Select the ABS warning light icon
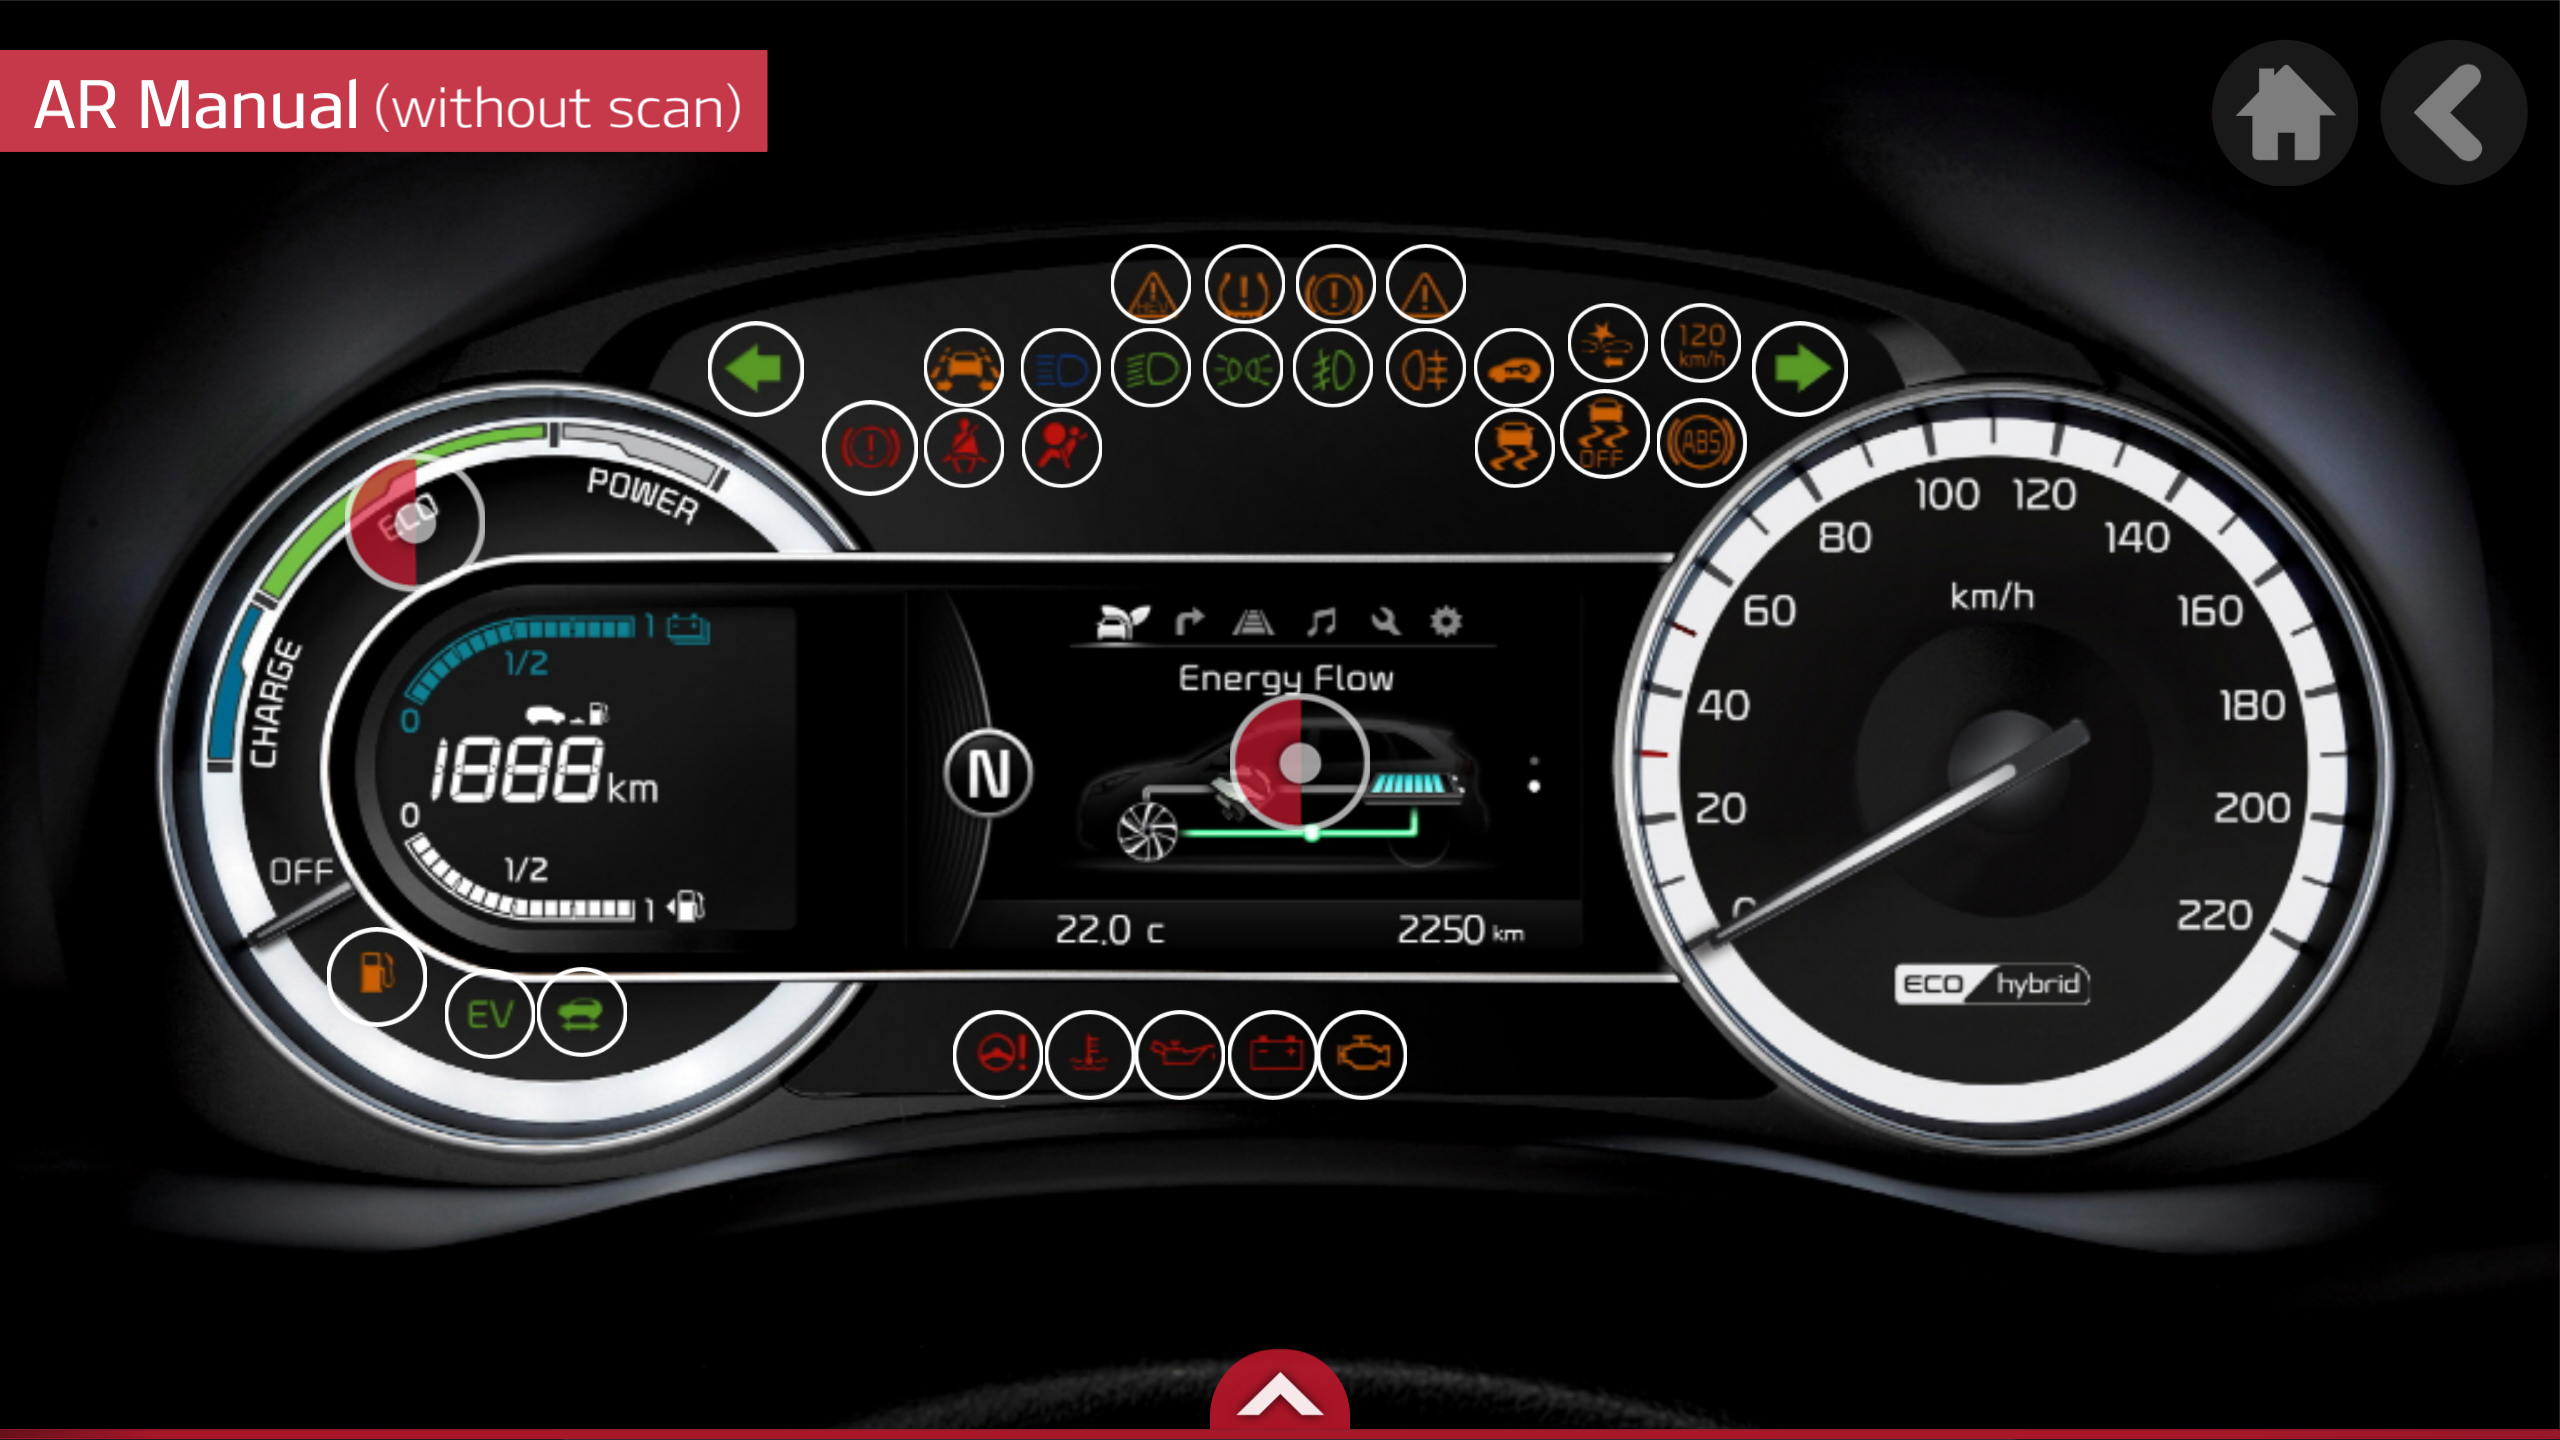This screenshot has width=2560, height=1440. coord(1701,443)
